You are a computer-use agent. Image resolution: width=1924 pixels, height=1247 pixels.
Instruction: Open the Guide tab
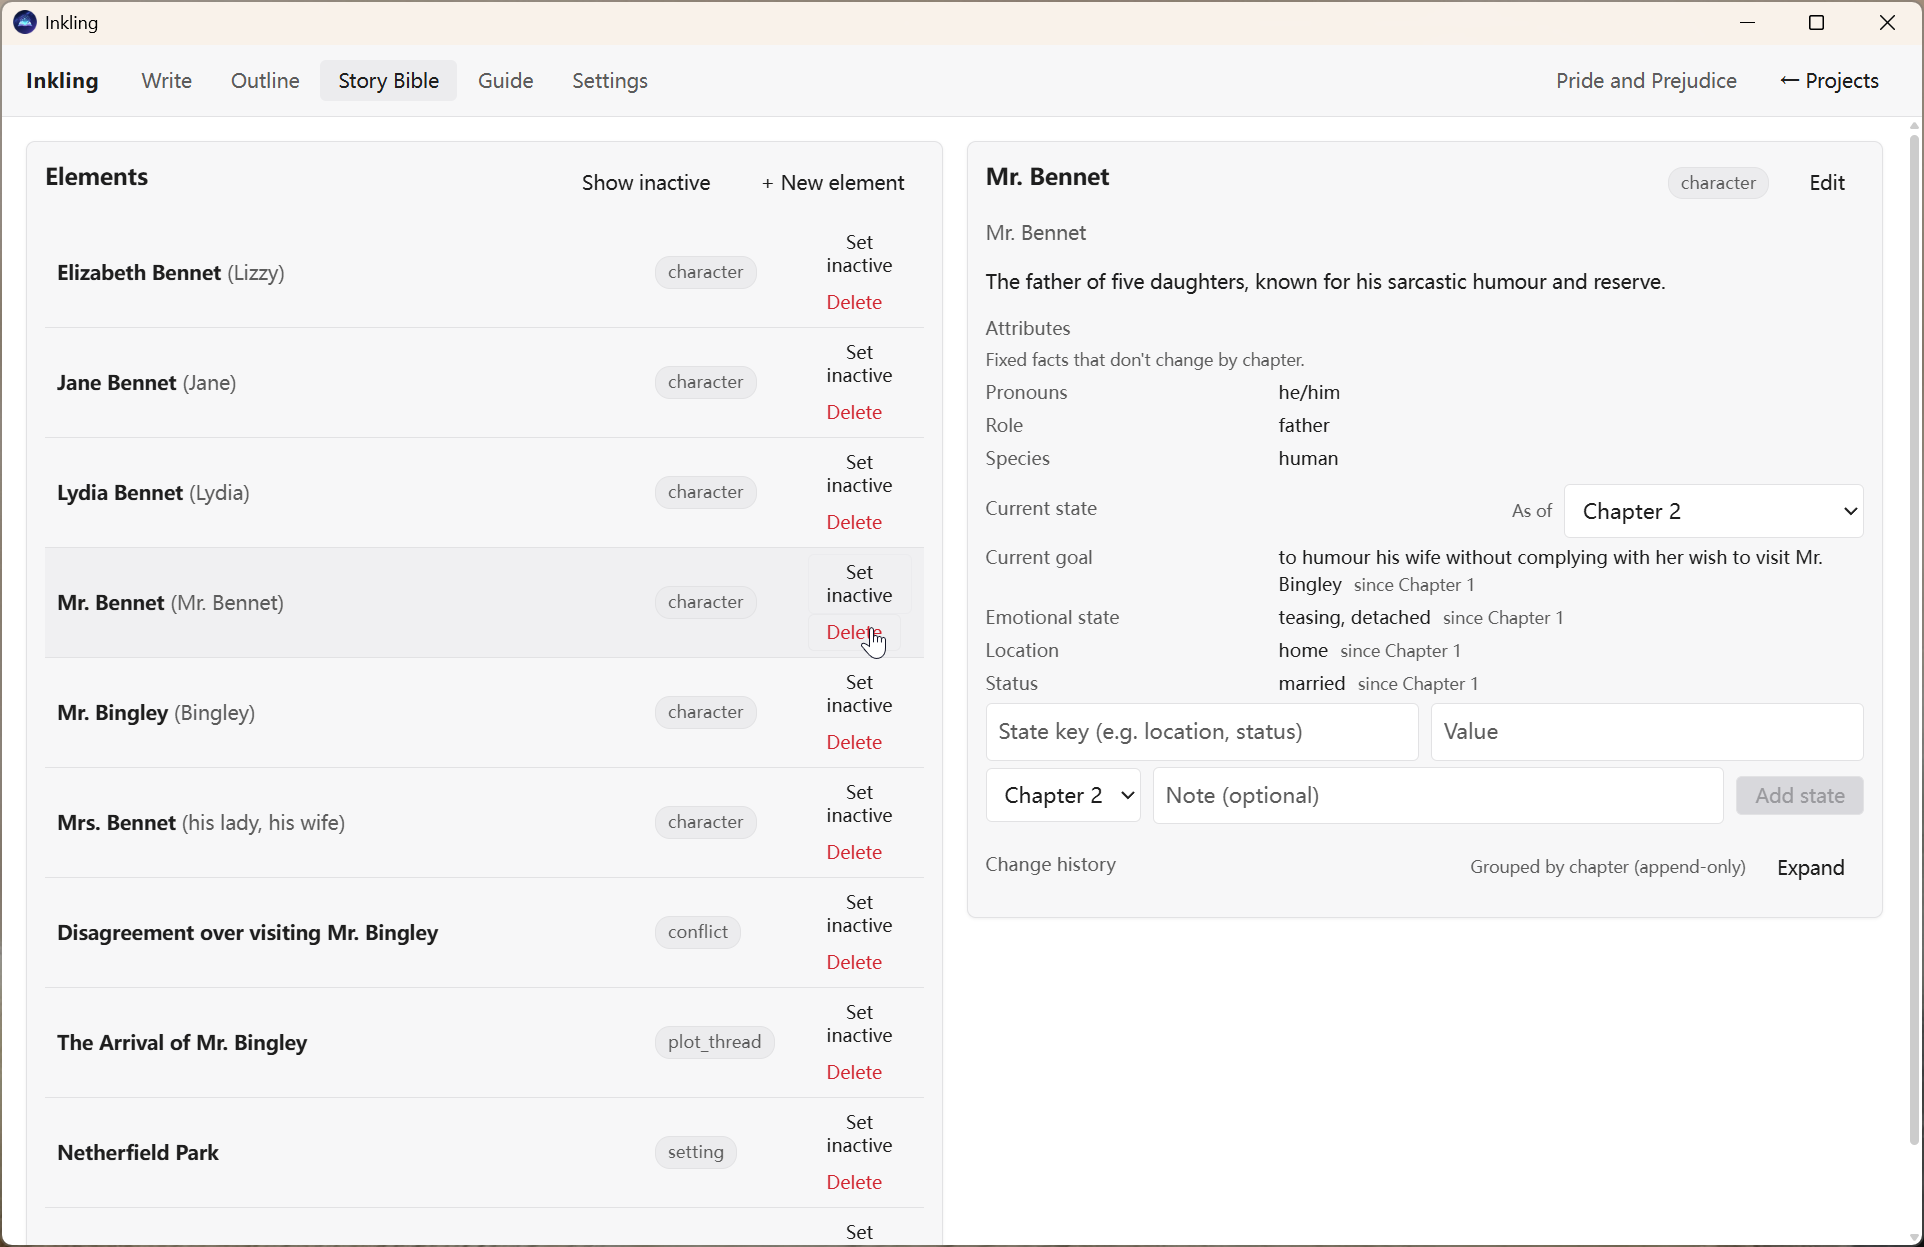tap(505, 81)
